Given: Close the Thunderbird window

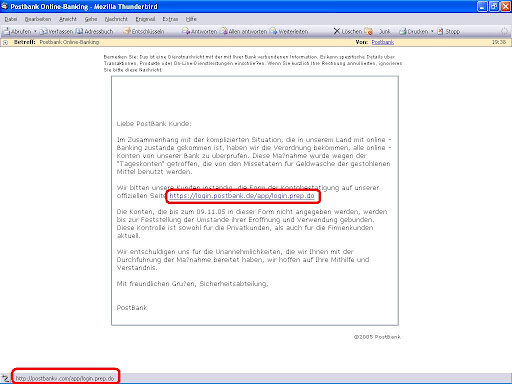Looking at the screenshot, I should click(506, 6).
